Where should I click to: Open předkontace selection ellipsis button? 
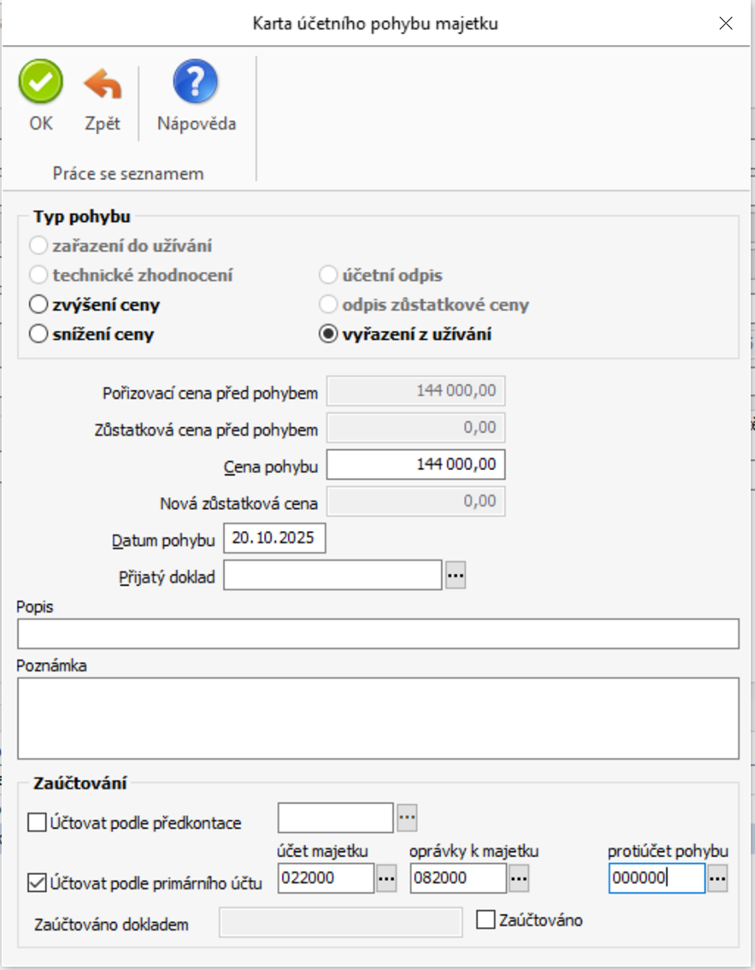(x=407, y=818)
